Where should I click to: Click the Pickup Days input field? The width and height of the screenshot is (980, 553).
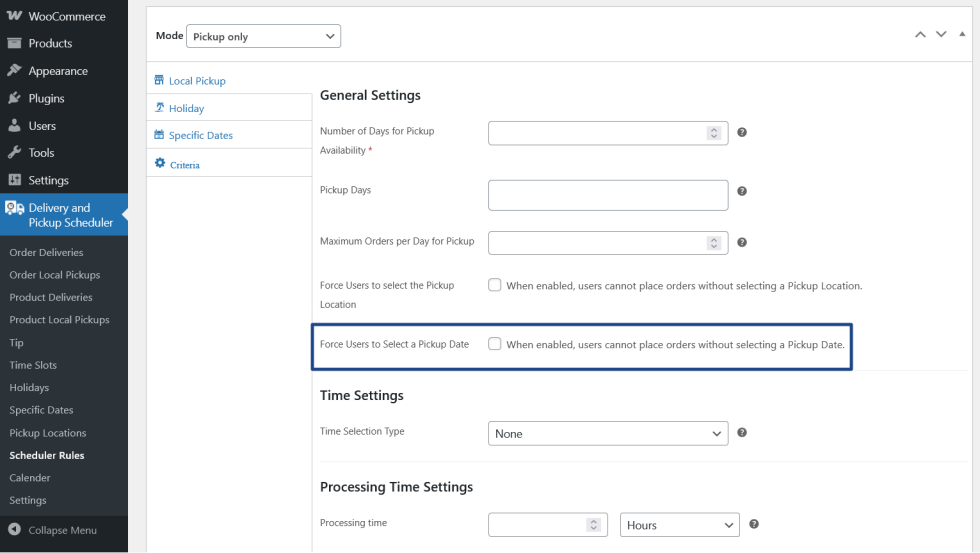(607, 195)
